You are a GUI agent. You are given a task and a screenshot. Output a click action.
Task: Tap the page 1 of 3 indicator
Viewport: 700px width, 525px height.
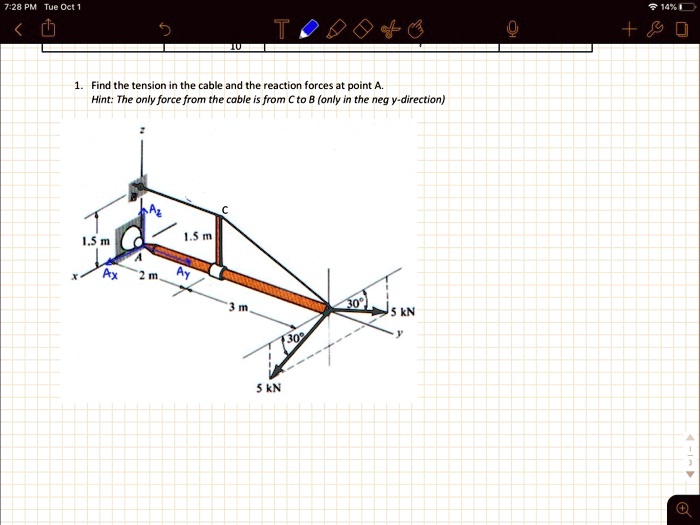690,456
